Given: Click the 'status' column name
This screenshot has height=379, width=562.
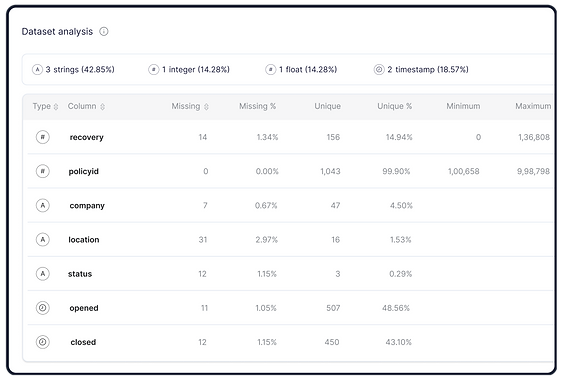Looking at the screenshot, I should click(x=80, y=274).
